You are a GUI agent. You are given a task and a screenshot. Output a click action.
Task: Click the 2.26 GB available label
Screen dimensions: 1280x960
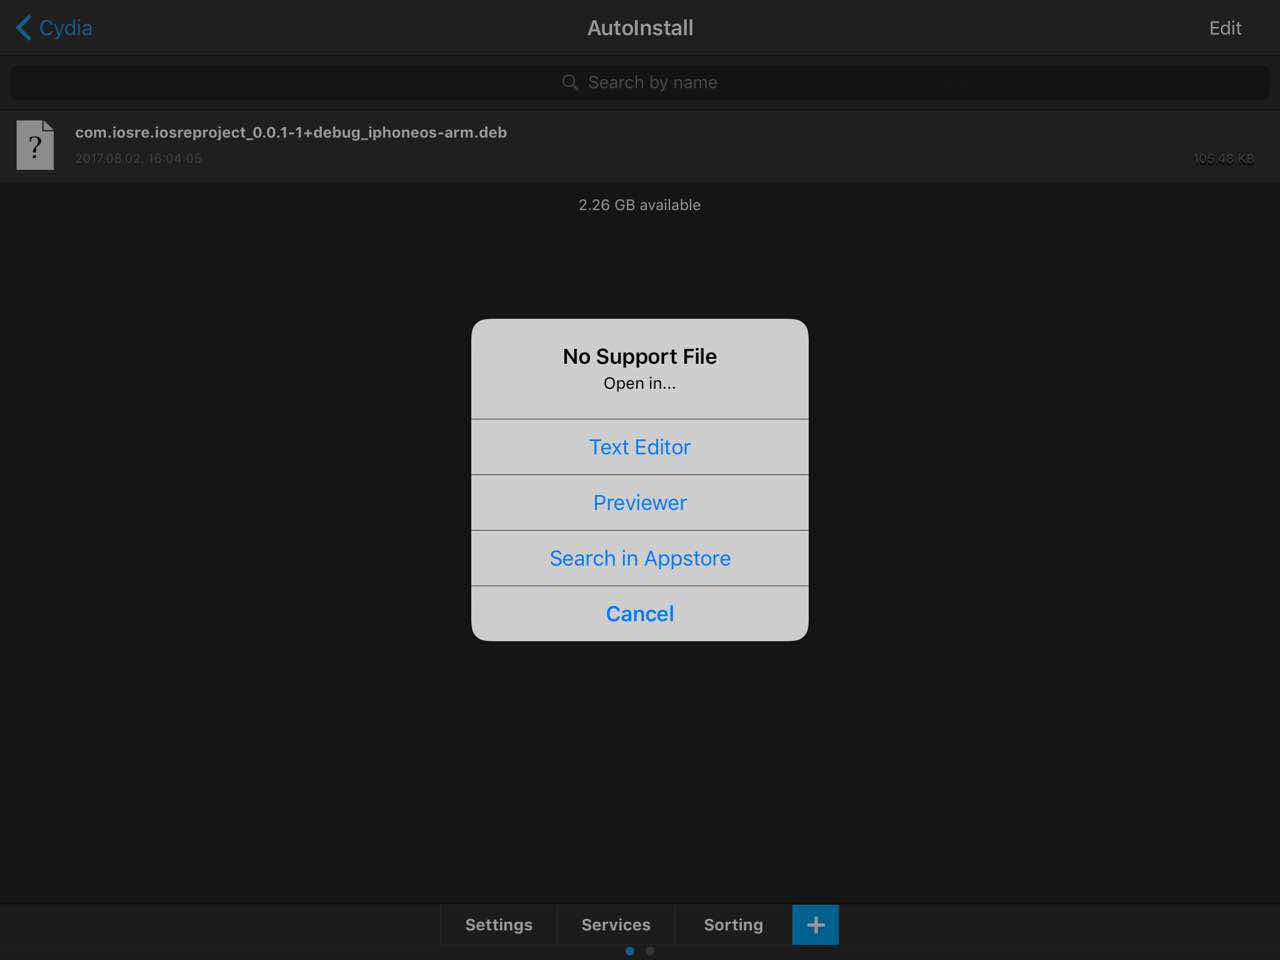[x=640, y=205]
